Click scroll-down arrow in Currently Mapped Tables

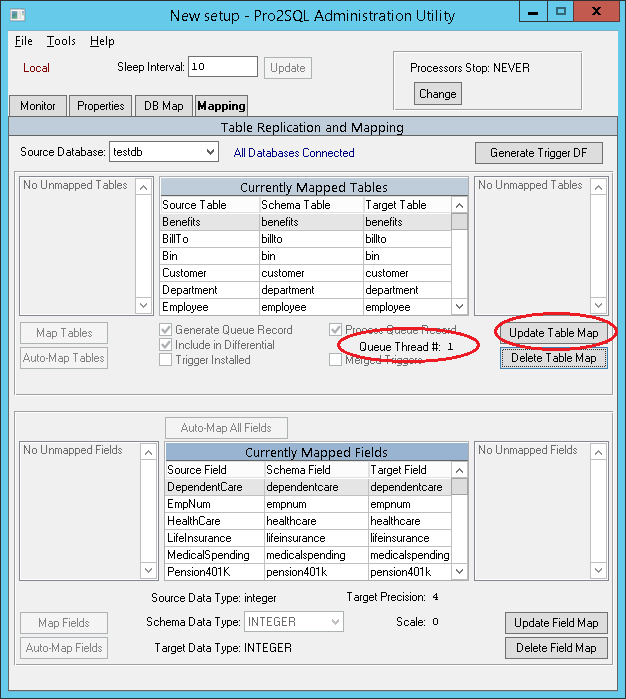[459, 307]
